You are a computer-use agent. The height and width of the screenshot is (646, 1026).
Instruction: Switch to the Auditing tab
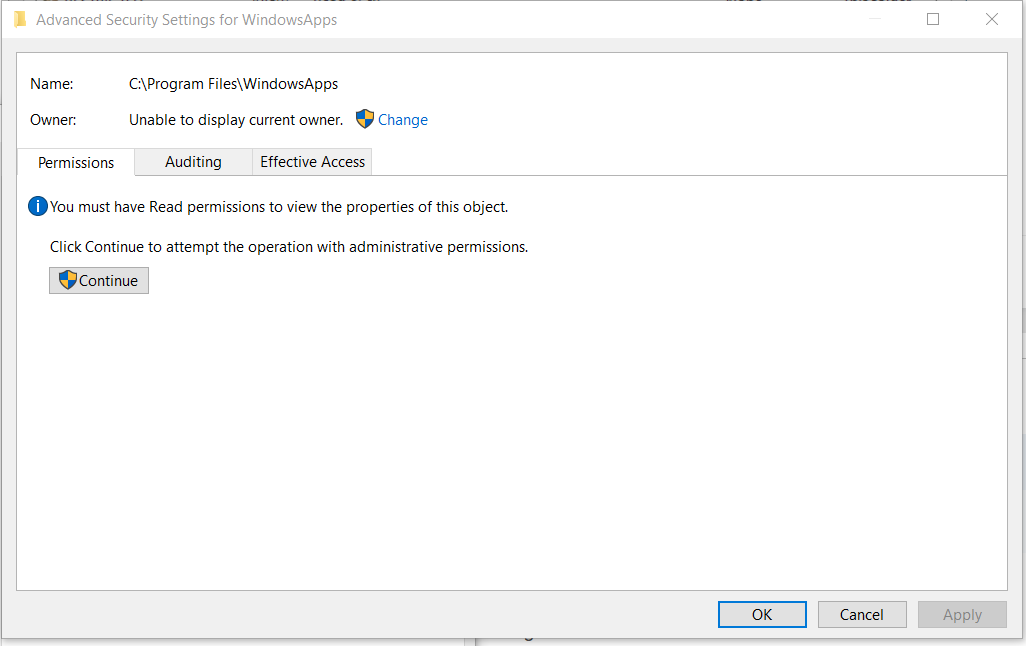192,162
